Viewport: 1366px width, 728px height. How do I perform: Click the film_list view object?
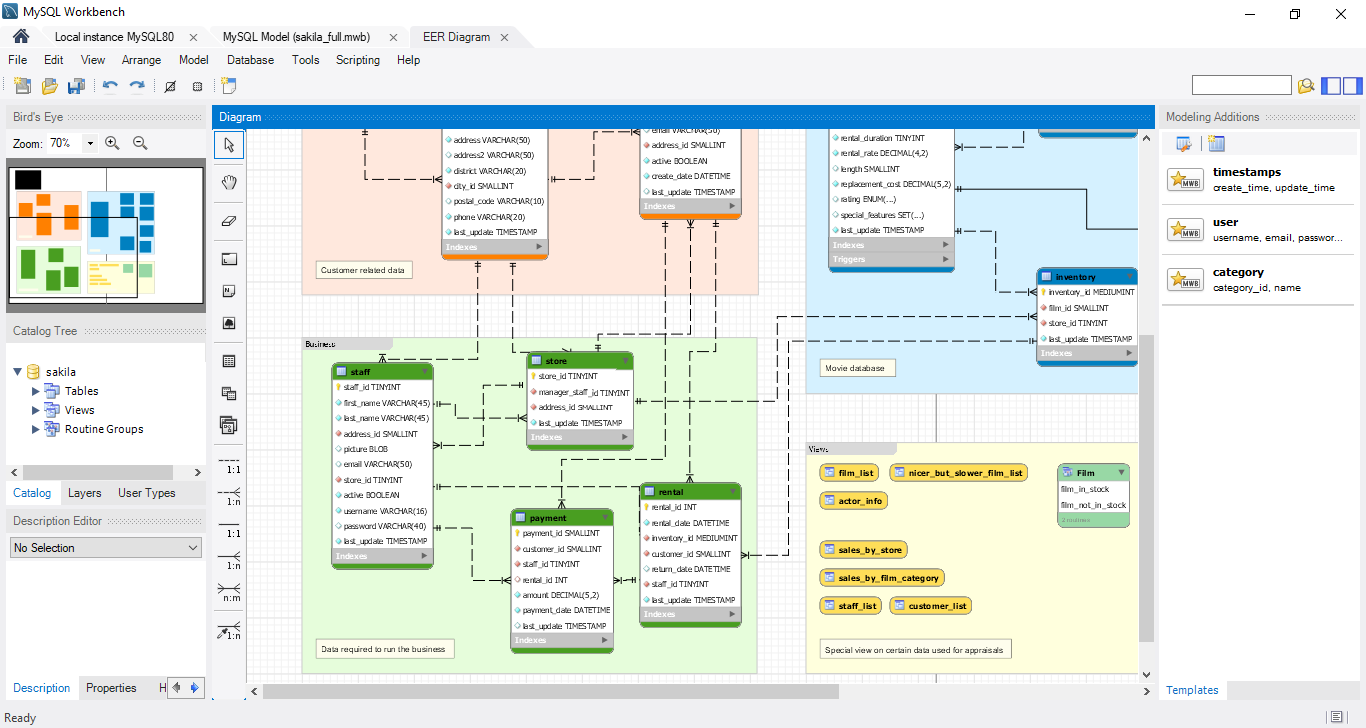click(x=848, y=473)
